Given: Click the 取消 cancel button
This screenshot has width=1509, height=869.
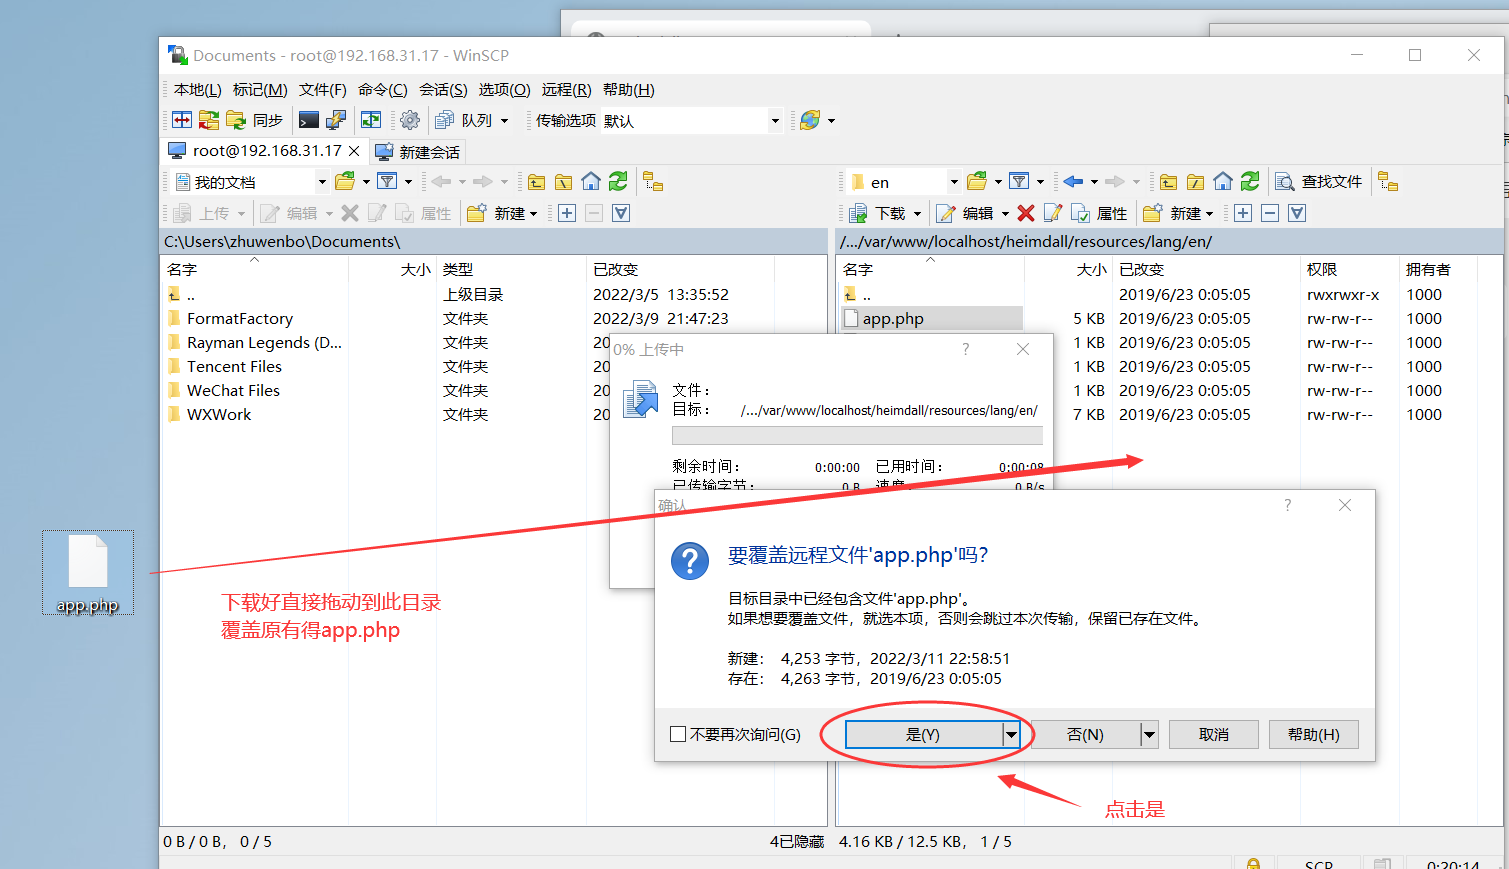Looking at the screenshot, I should click(x=1214, y=734).
